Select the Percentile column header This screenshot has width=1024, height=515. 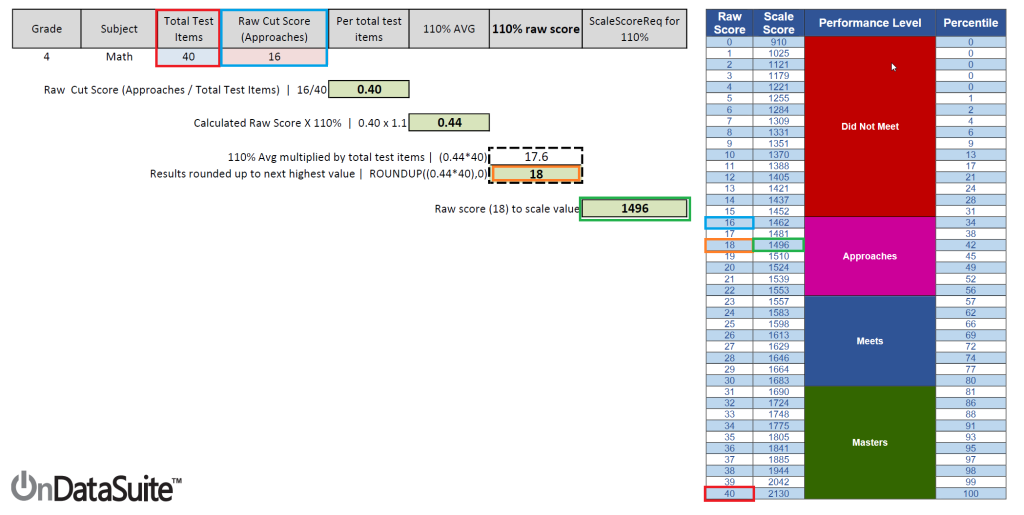970,22
